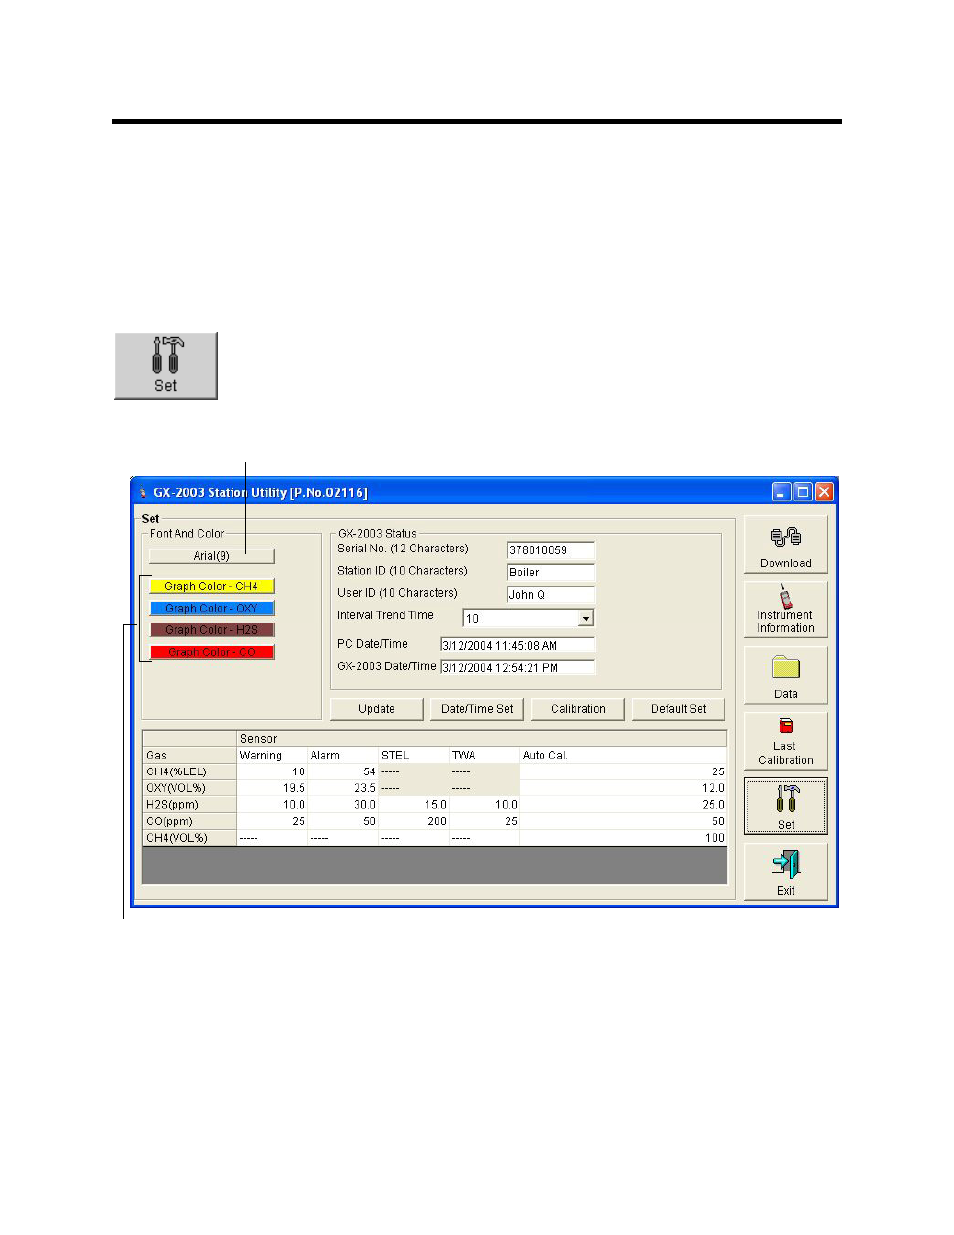Click the Warning column header
Viewport: 954px width, 1235px height.
[x=272, y=755]
